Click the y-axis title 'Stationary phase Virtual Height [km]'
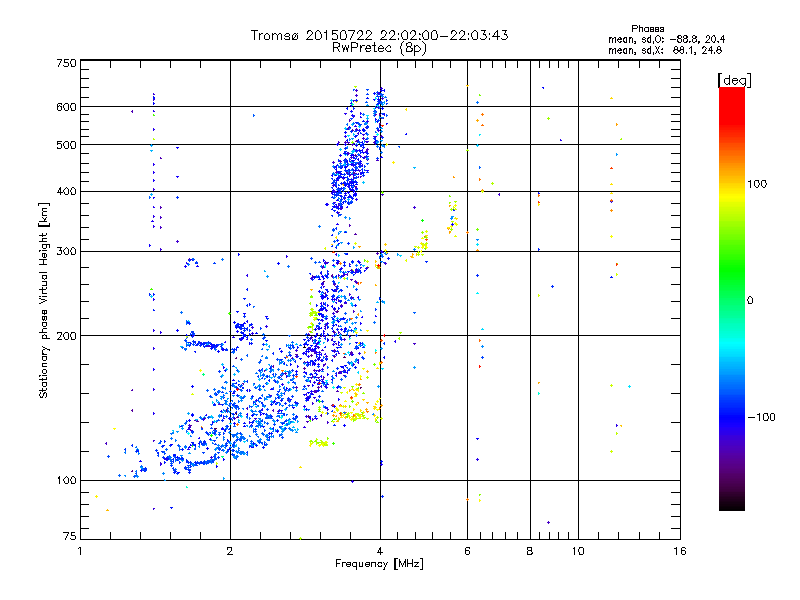This screenshot has height=600, width=800. point(43,300)
